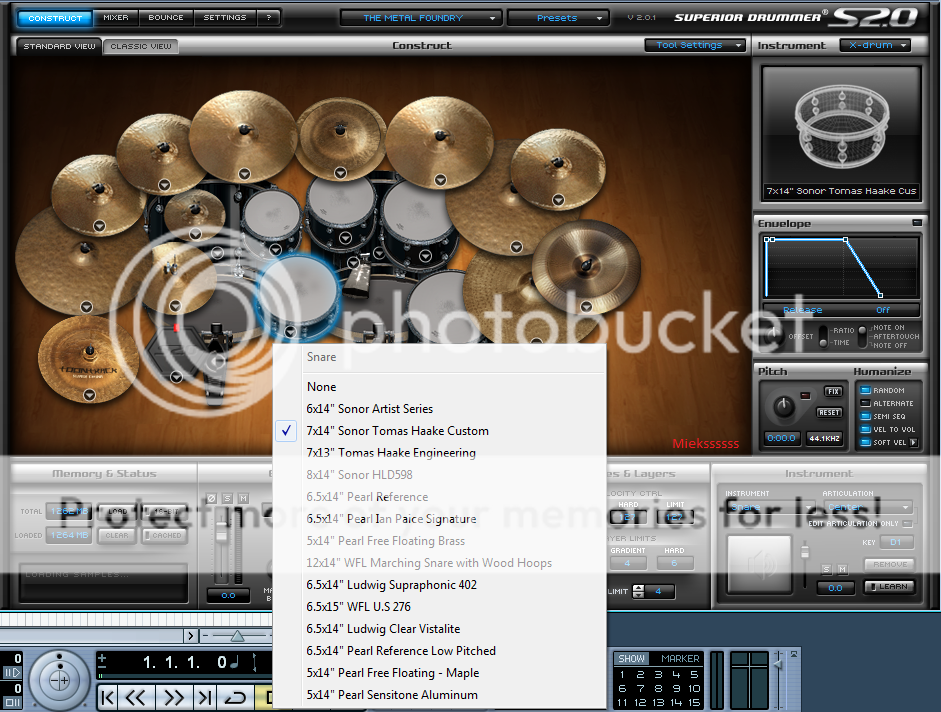
Task: Toggle Edit Articulation Only checkbox
Action: 907,524
